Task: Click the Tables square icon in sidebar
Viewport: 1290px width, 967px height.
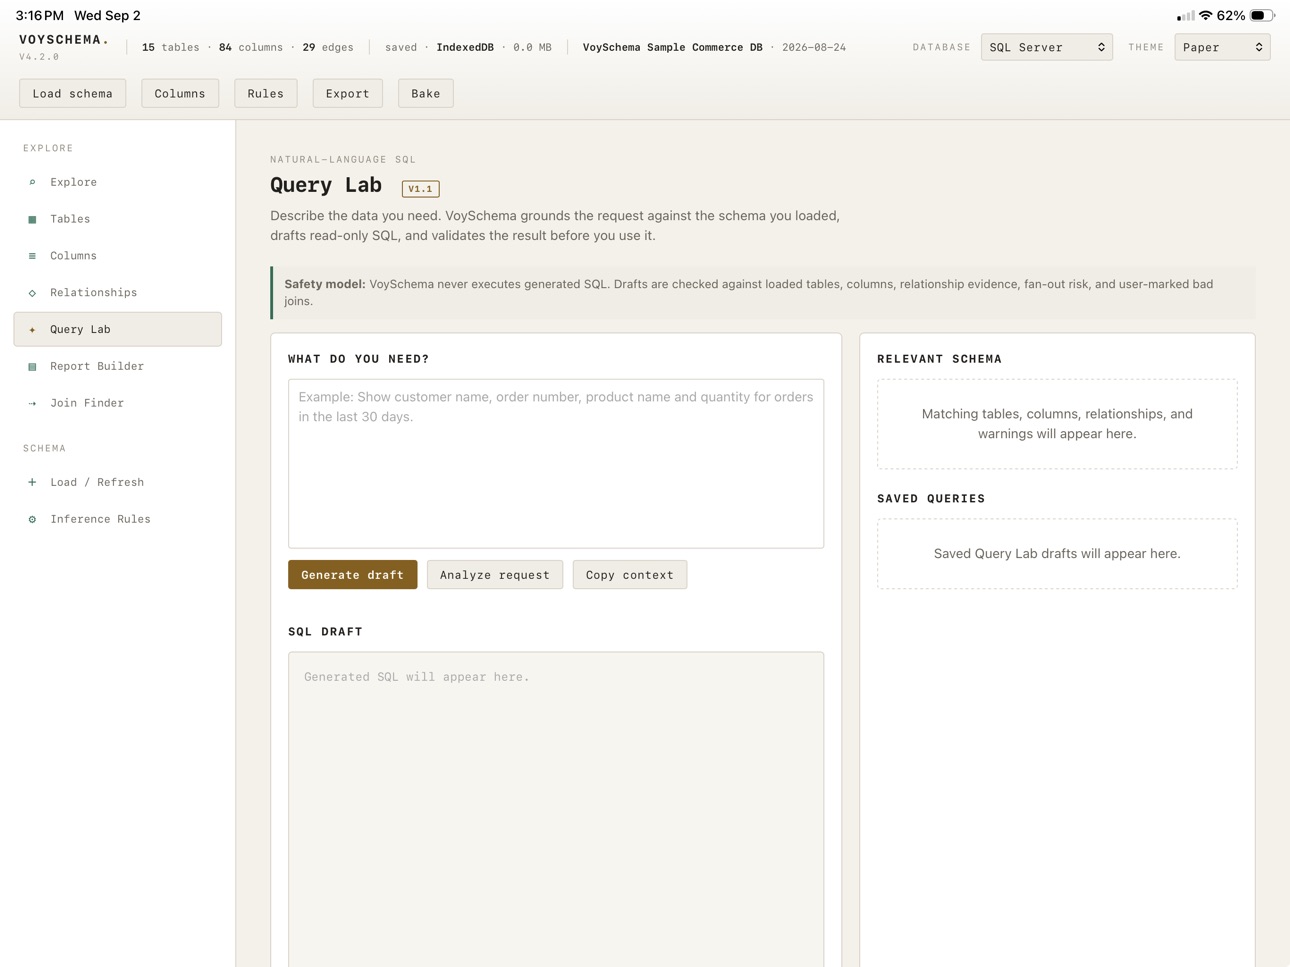Action: [32, 219]
